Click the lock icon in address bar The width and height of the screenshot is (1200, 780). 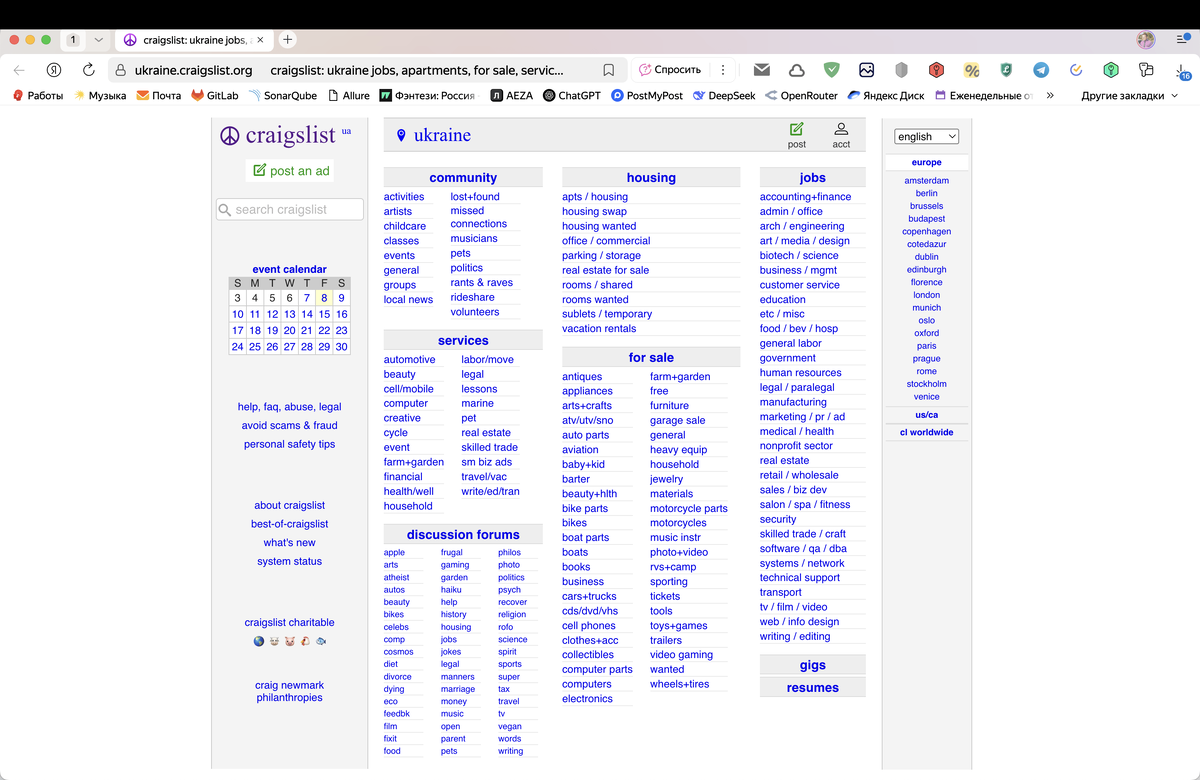(x=120, y=70)
